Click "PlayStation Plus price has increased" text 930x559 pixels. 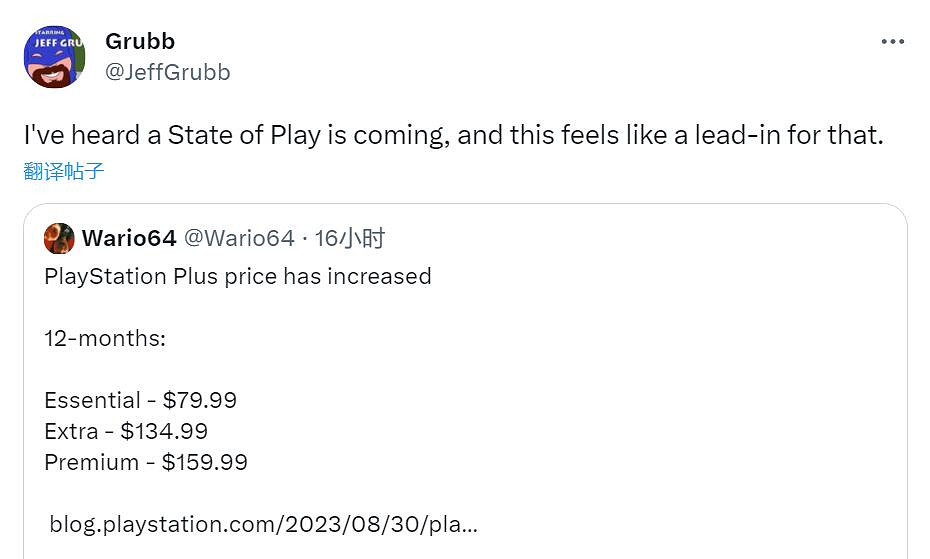[238, 276]
